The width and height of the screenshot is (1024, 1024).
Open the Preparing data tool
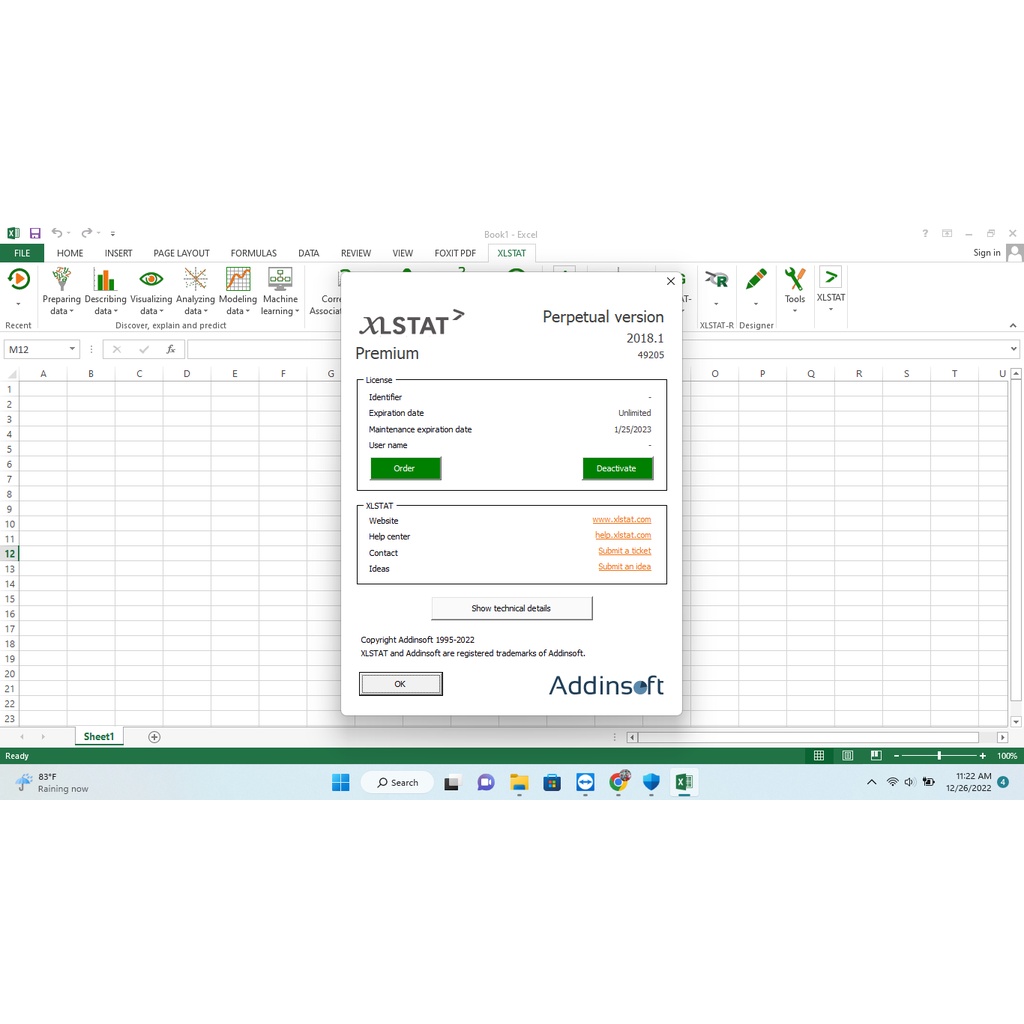61,292
